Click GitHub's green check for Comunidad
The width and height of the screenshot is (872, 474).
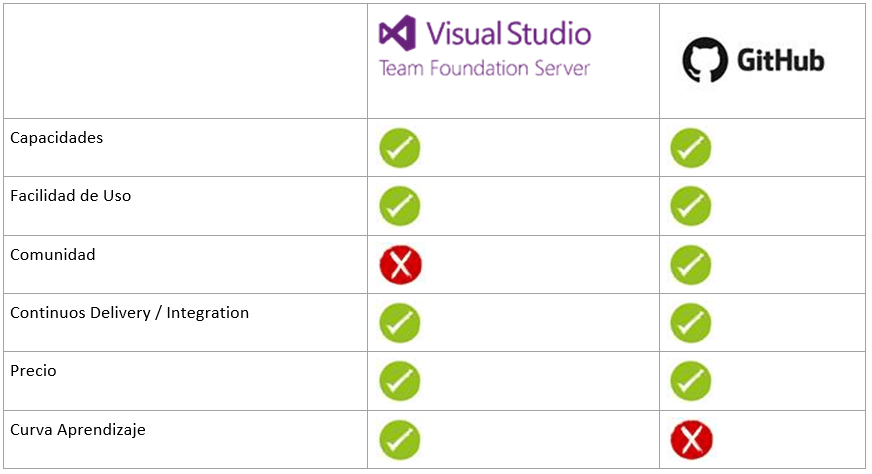pyautogui.click(x=691, y=265)
